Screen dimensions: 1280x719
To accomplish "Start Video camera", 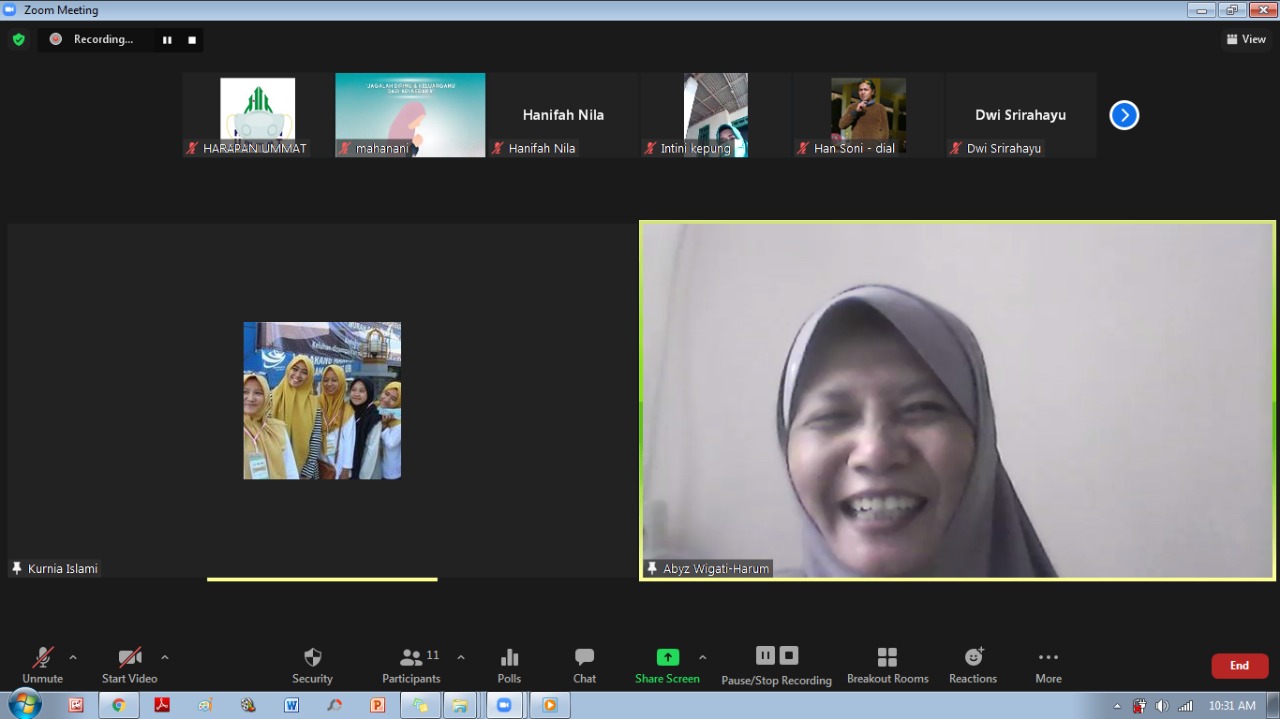I will [130, 665].
